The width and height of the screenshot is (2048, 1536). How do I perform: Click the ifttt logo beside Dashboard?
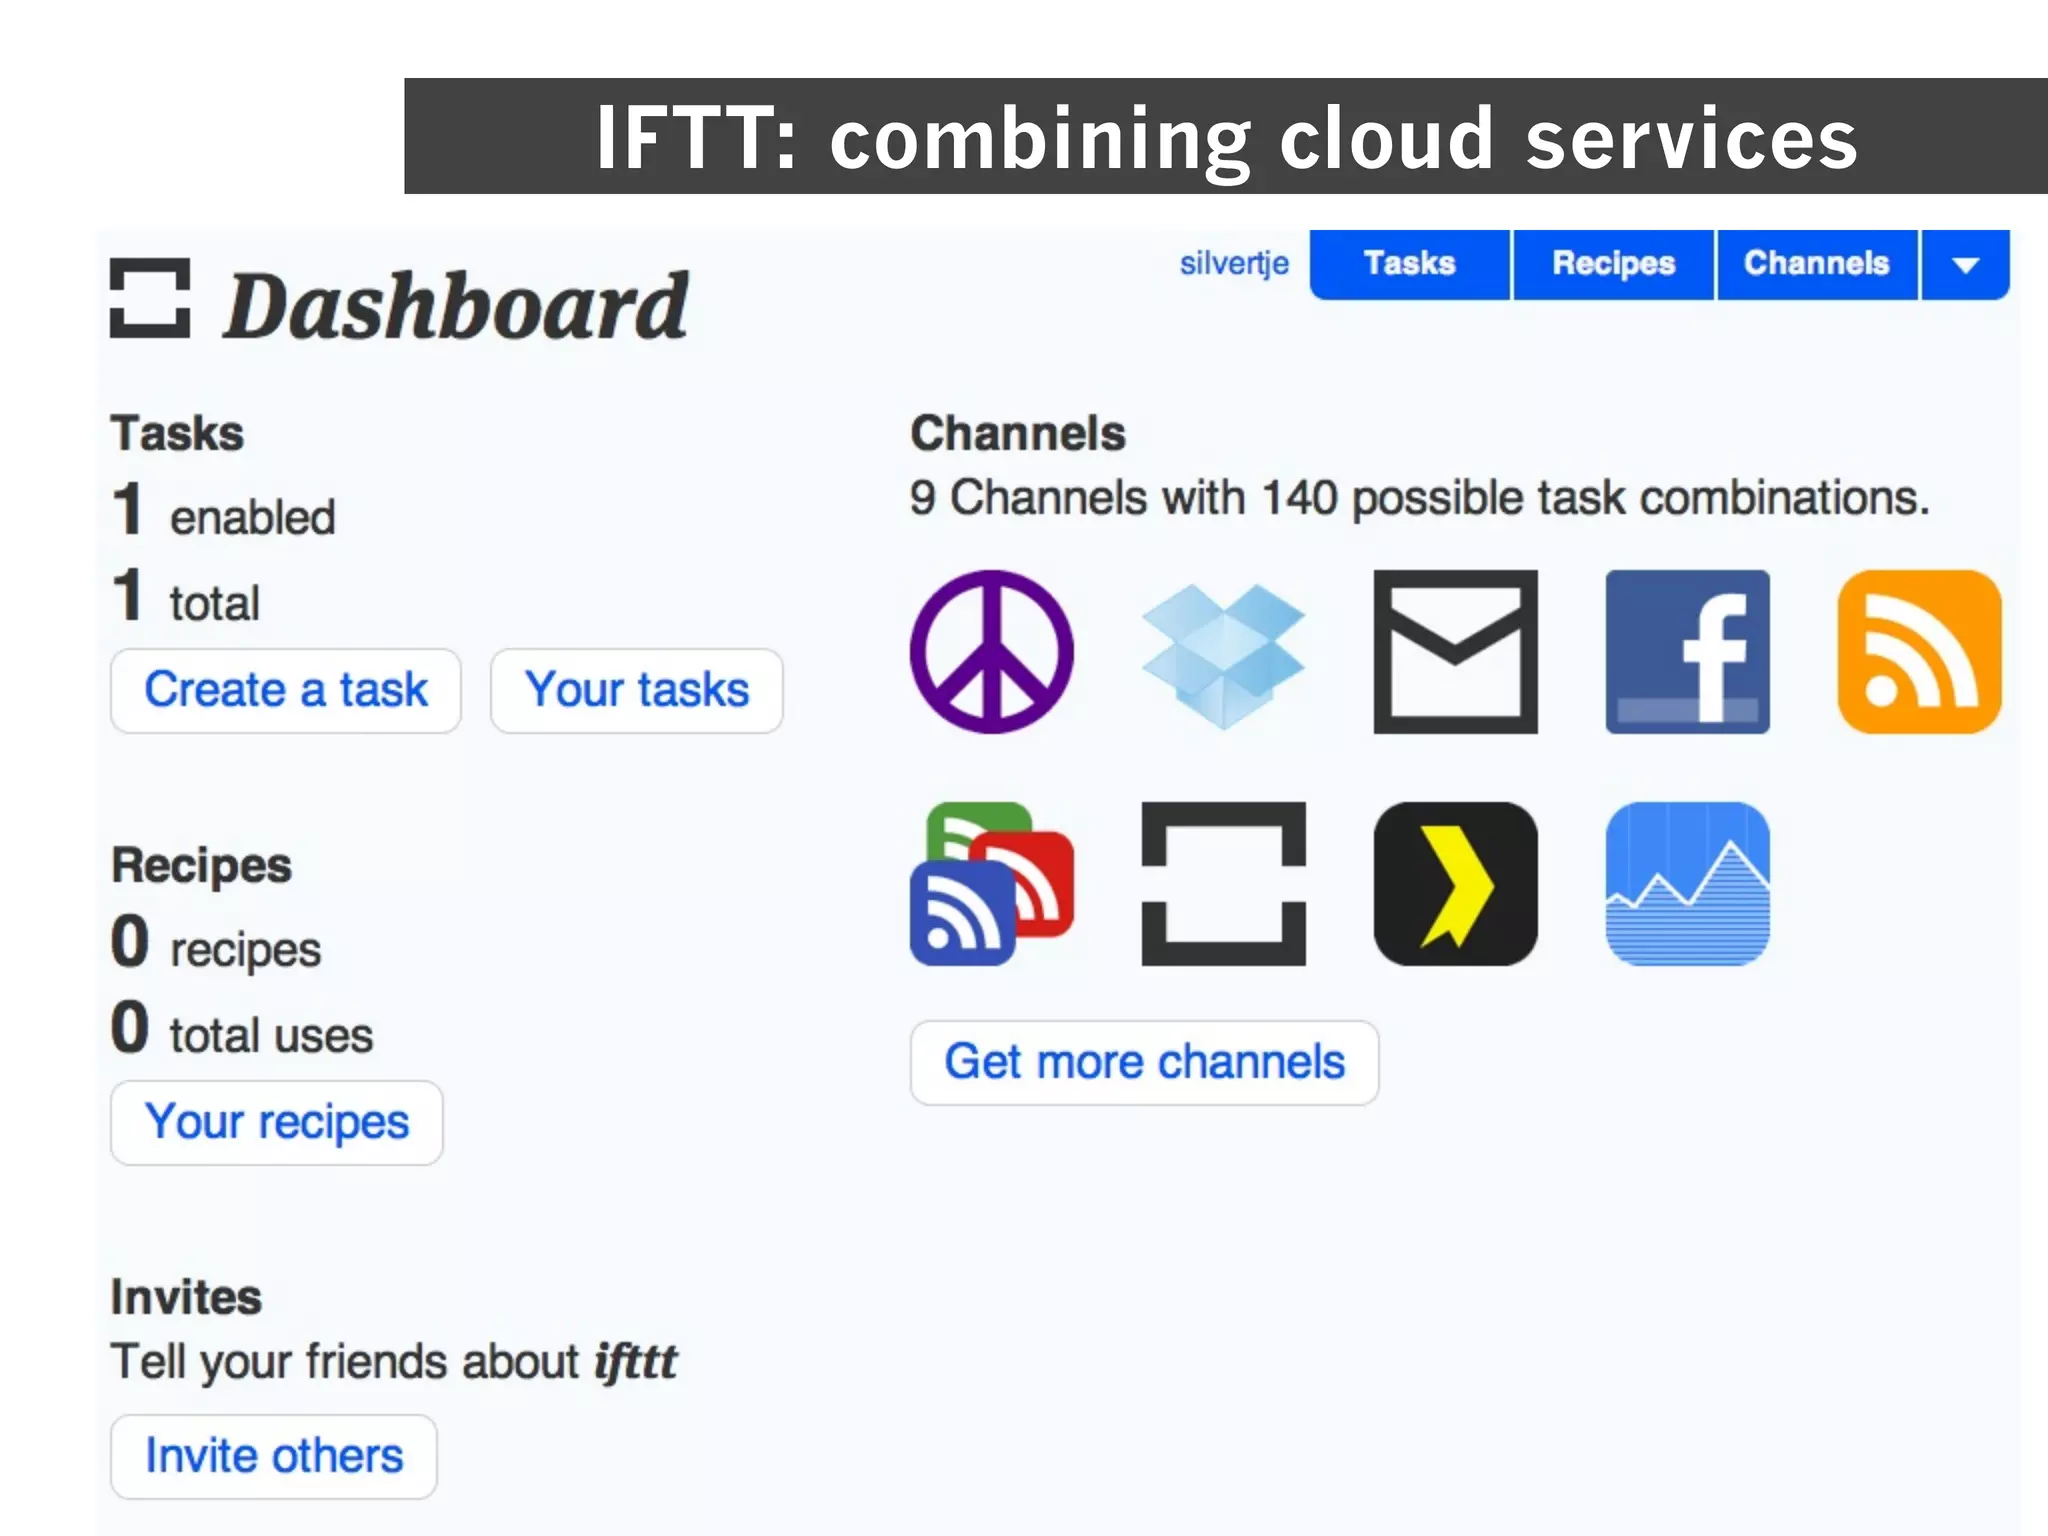(150, 298)
